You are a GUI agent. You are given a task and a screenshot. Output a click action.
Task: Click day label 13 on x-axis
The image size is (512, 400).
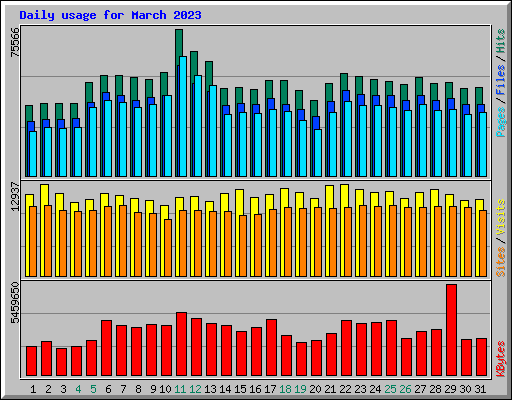[x=210, y=389]
